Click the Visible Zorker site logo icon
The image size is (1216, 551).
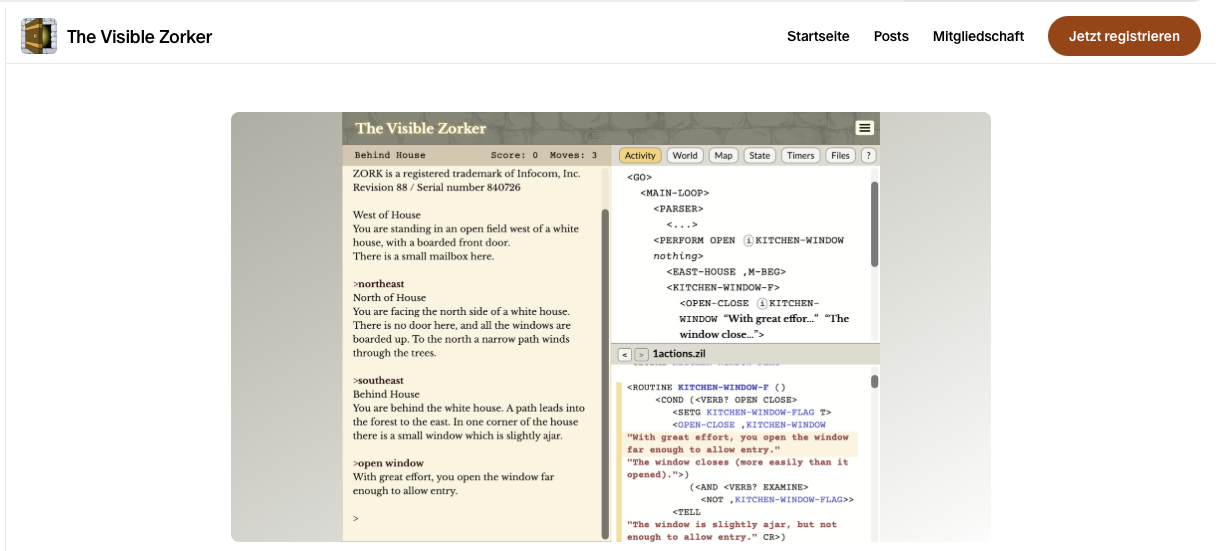(x=39, y=37)
